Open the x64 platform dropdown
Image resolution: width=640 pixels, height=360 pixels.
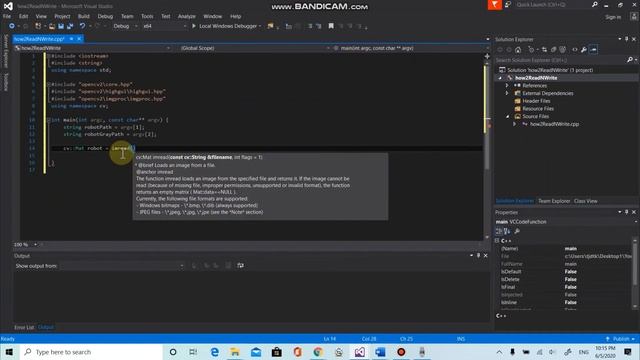pos(164,26)
